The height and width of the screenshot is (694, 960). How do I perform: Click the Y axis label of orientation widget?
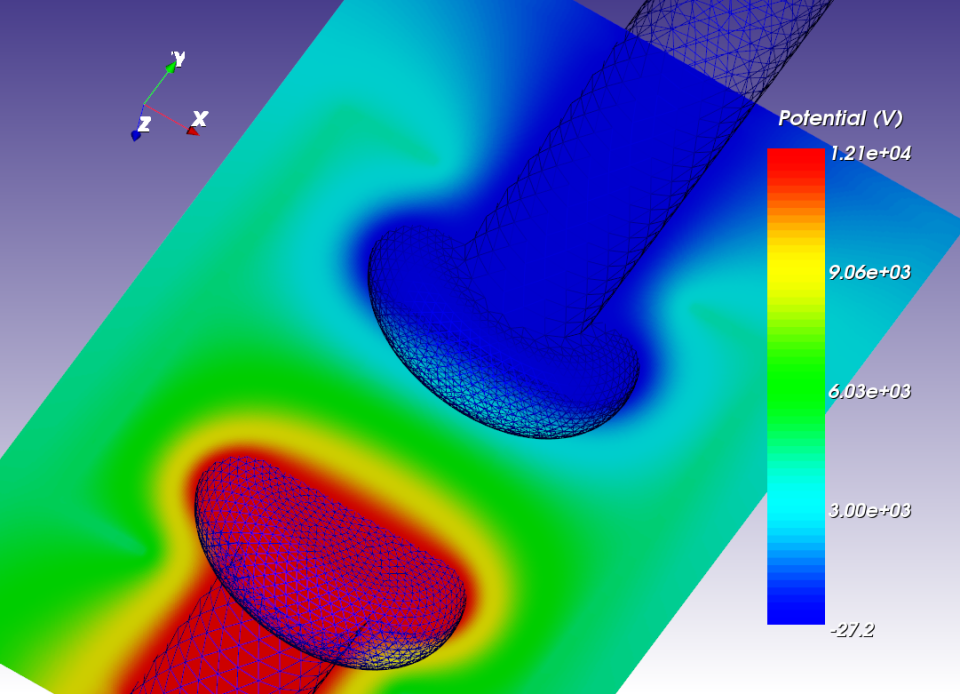178,59
